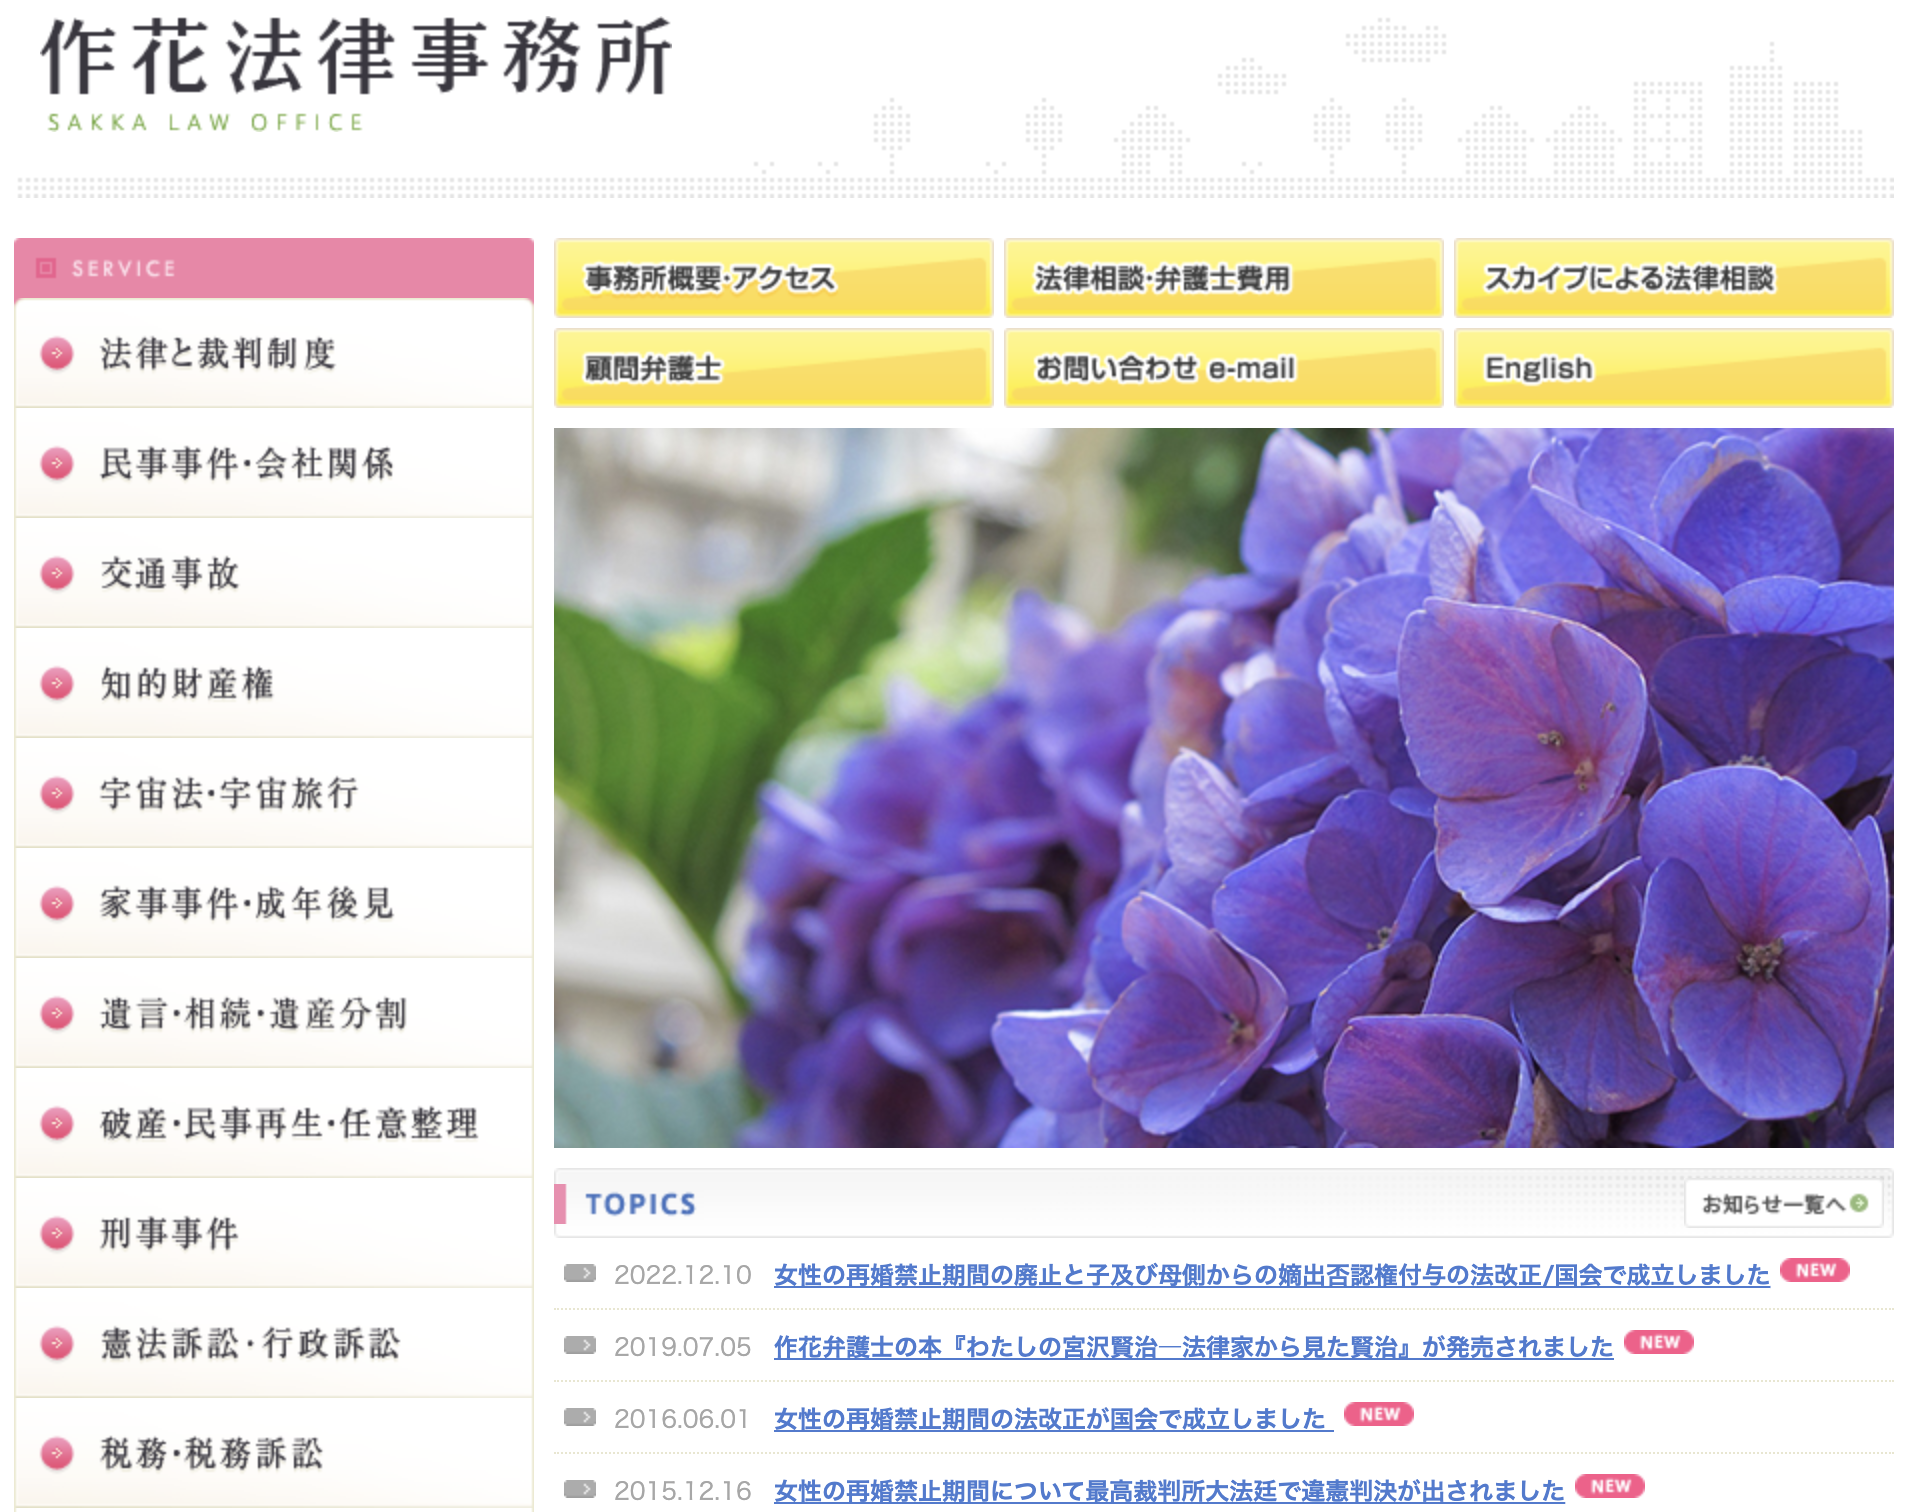Screen dimensions: 1926x1512
Task: Click the gray arrow icon for 2016.06.01 topic
Action: tap(580, 1417)
